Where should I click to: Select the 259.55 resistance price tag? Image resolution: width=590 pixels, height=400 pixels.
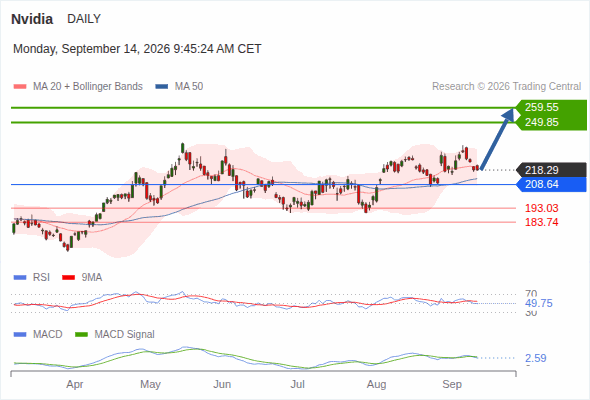(552, 107)
